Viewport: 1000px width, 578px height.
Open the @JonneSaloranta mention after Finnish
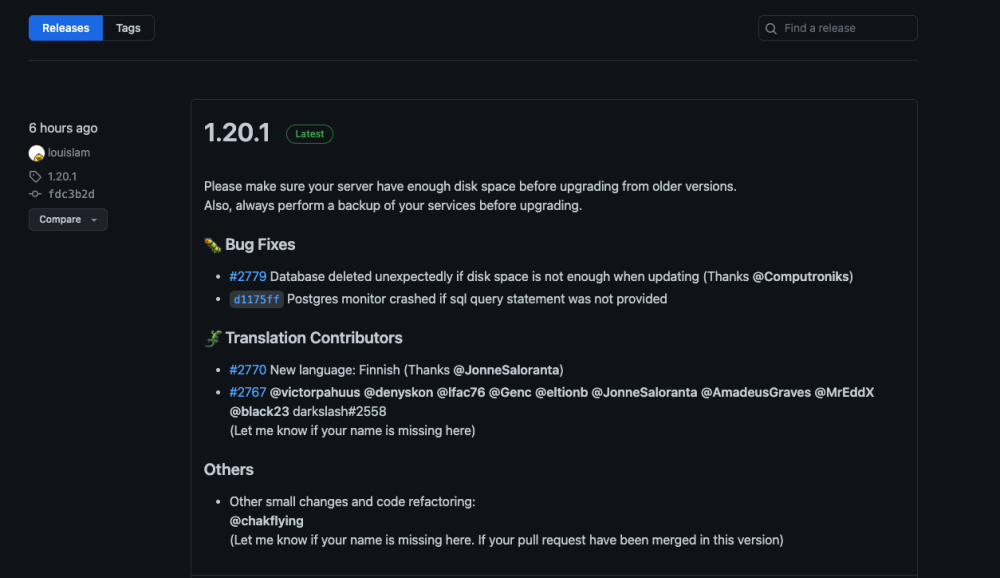coord(506,370)
